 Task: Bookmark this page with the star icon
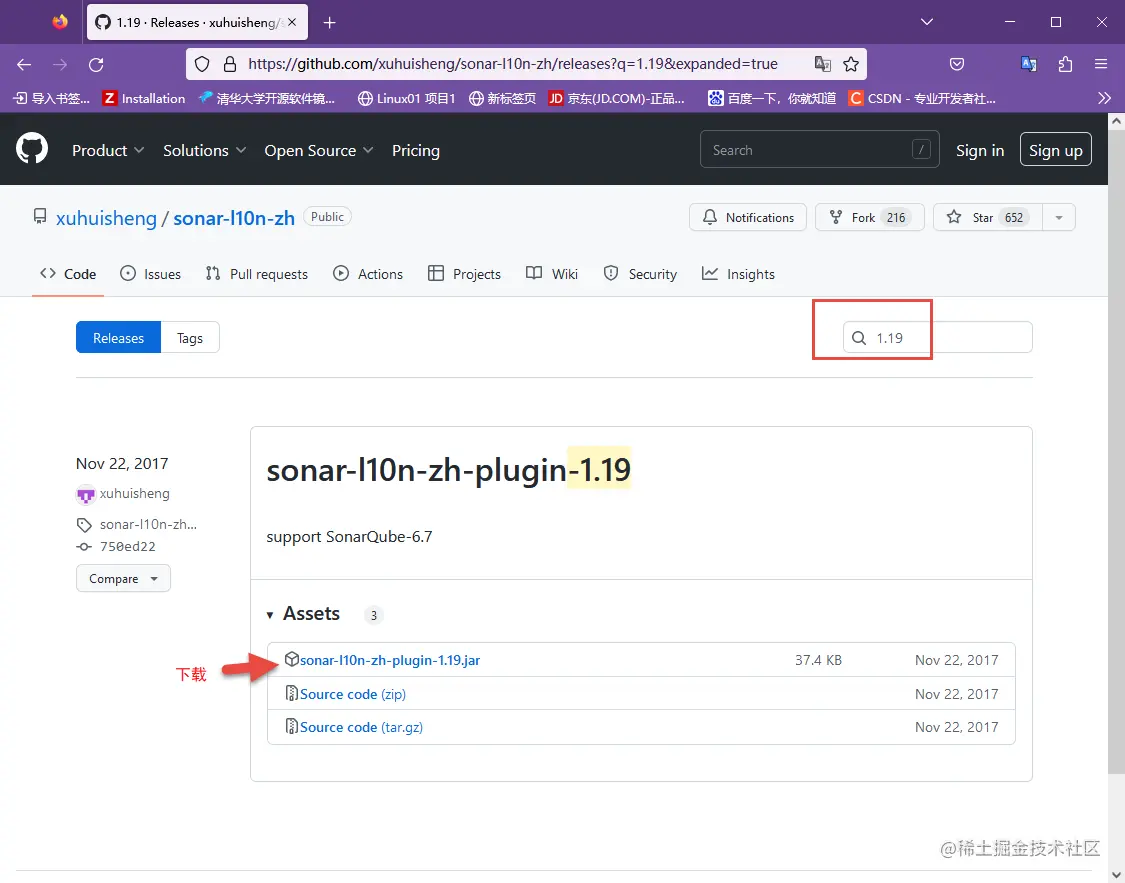click(x=851, y=64)
